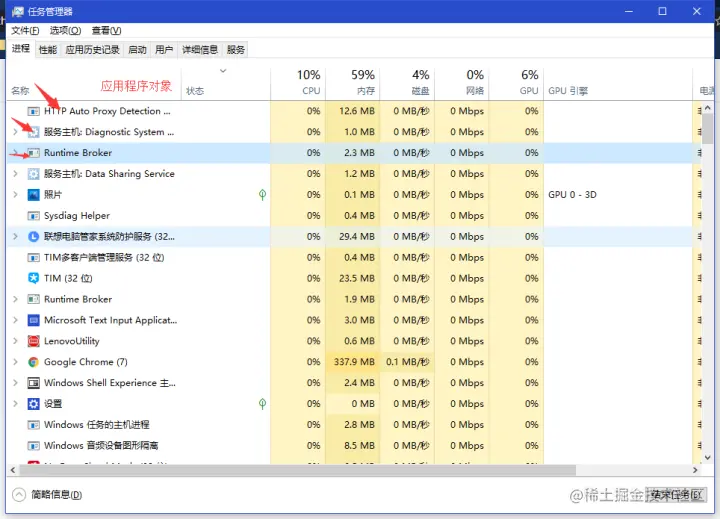Open the 文件(F) menu
Image resolution: width=720 pixels, height=519 pixels.
pos(25,31)
